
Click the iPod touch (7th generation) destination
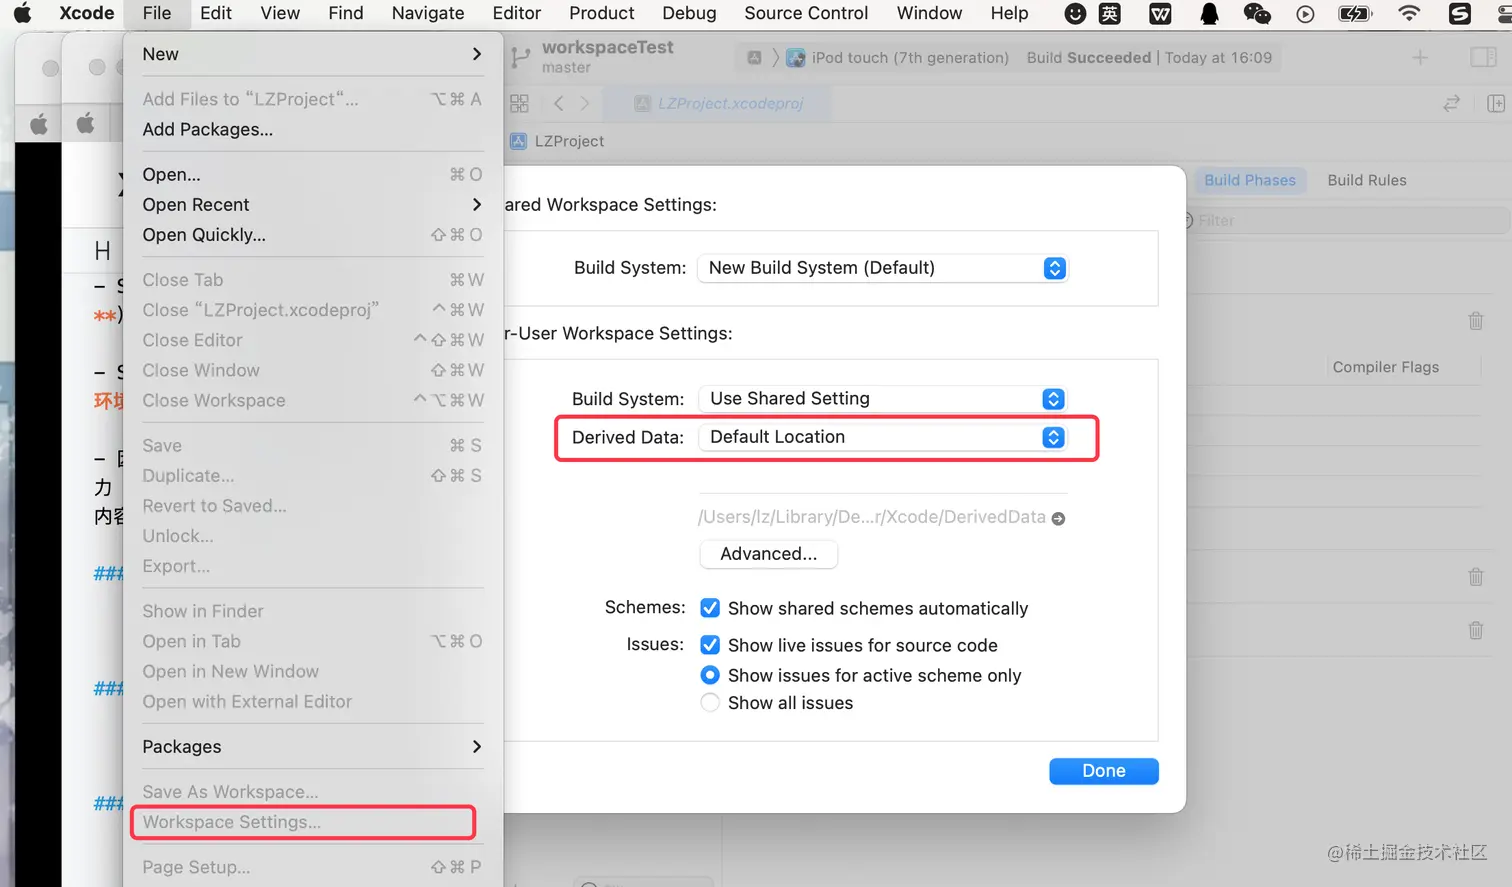pyautogui.click(x=910, y=58)
